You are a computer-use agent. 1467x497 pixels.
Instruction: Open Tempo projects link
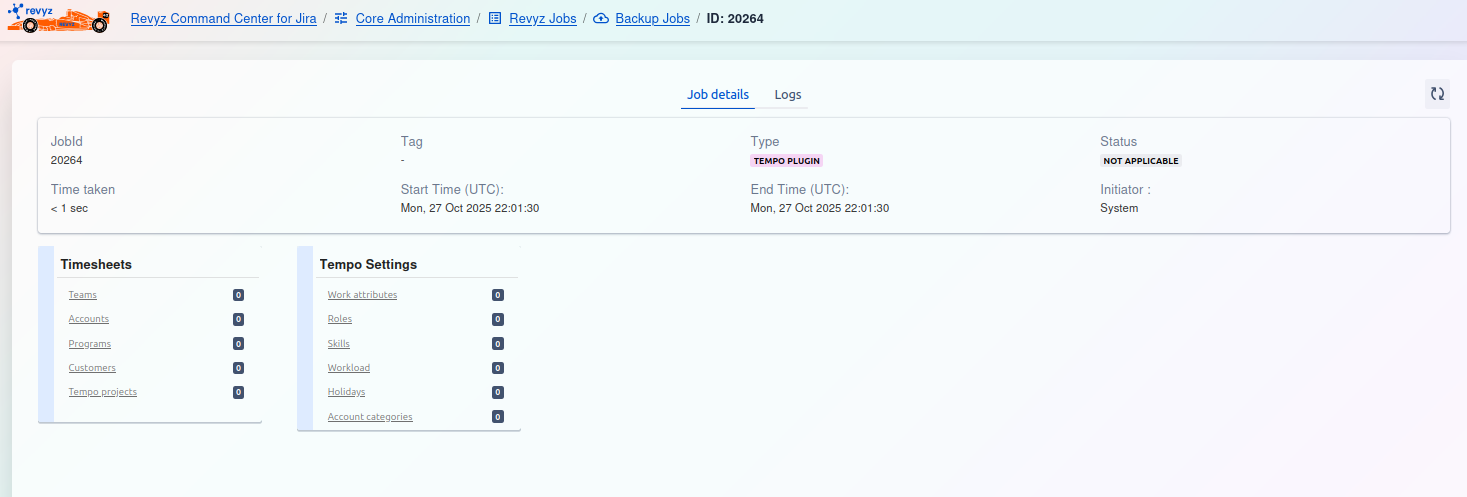coord(102,392)
